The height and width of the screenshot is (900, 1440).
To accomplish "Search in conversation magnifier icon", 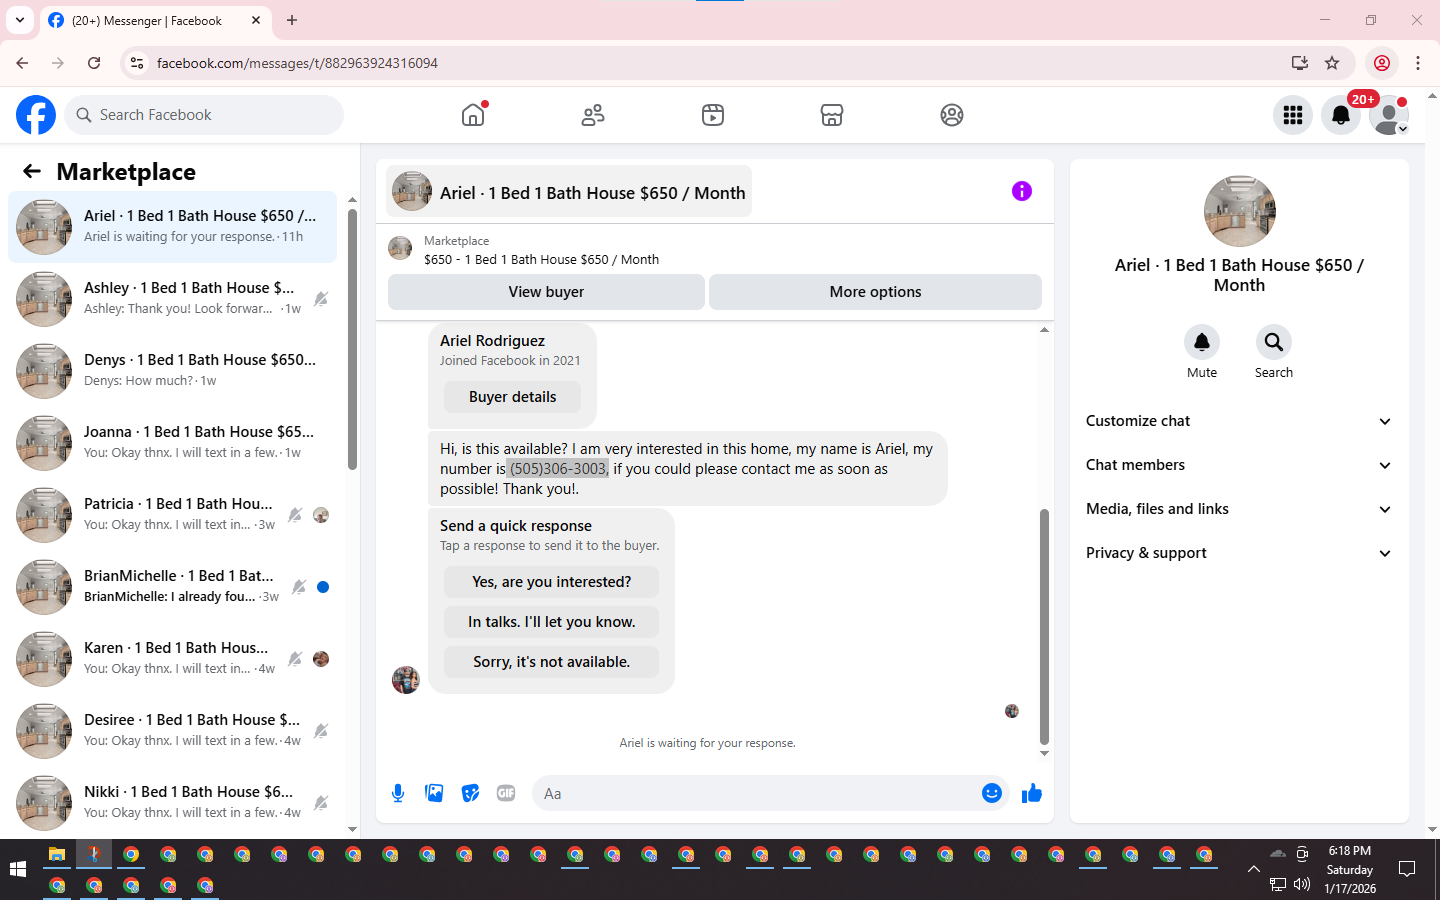I will coord(1274,342).
